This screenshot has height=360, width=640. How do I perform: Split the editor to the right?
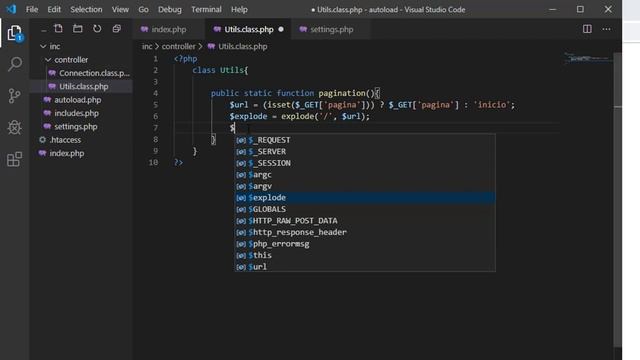coord(587,29)
